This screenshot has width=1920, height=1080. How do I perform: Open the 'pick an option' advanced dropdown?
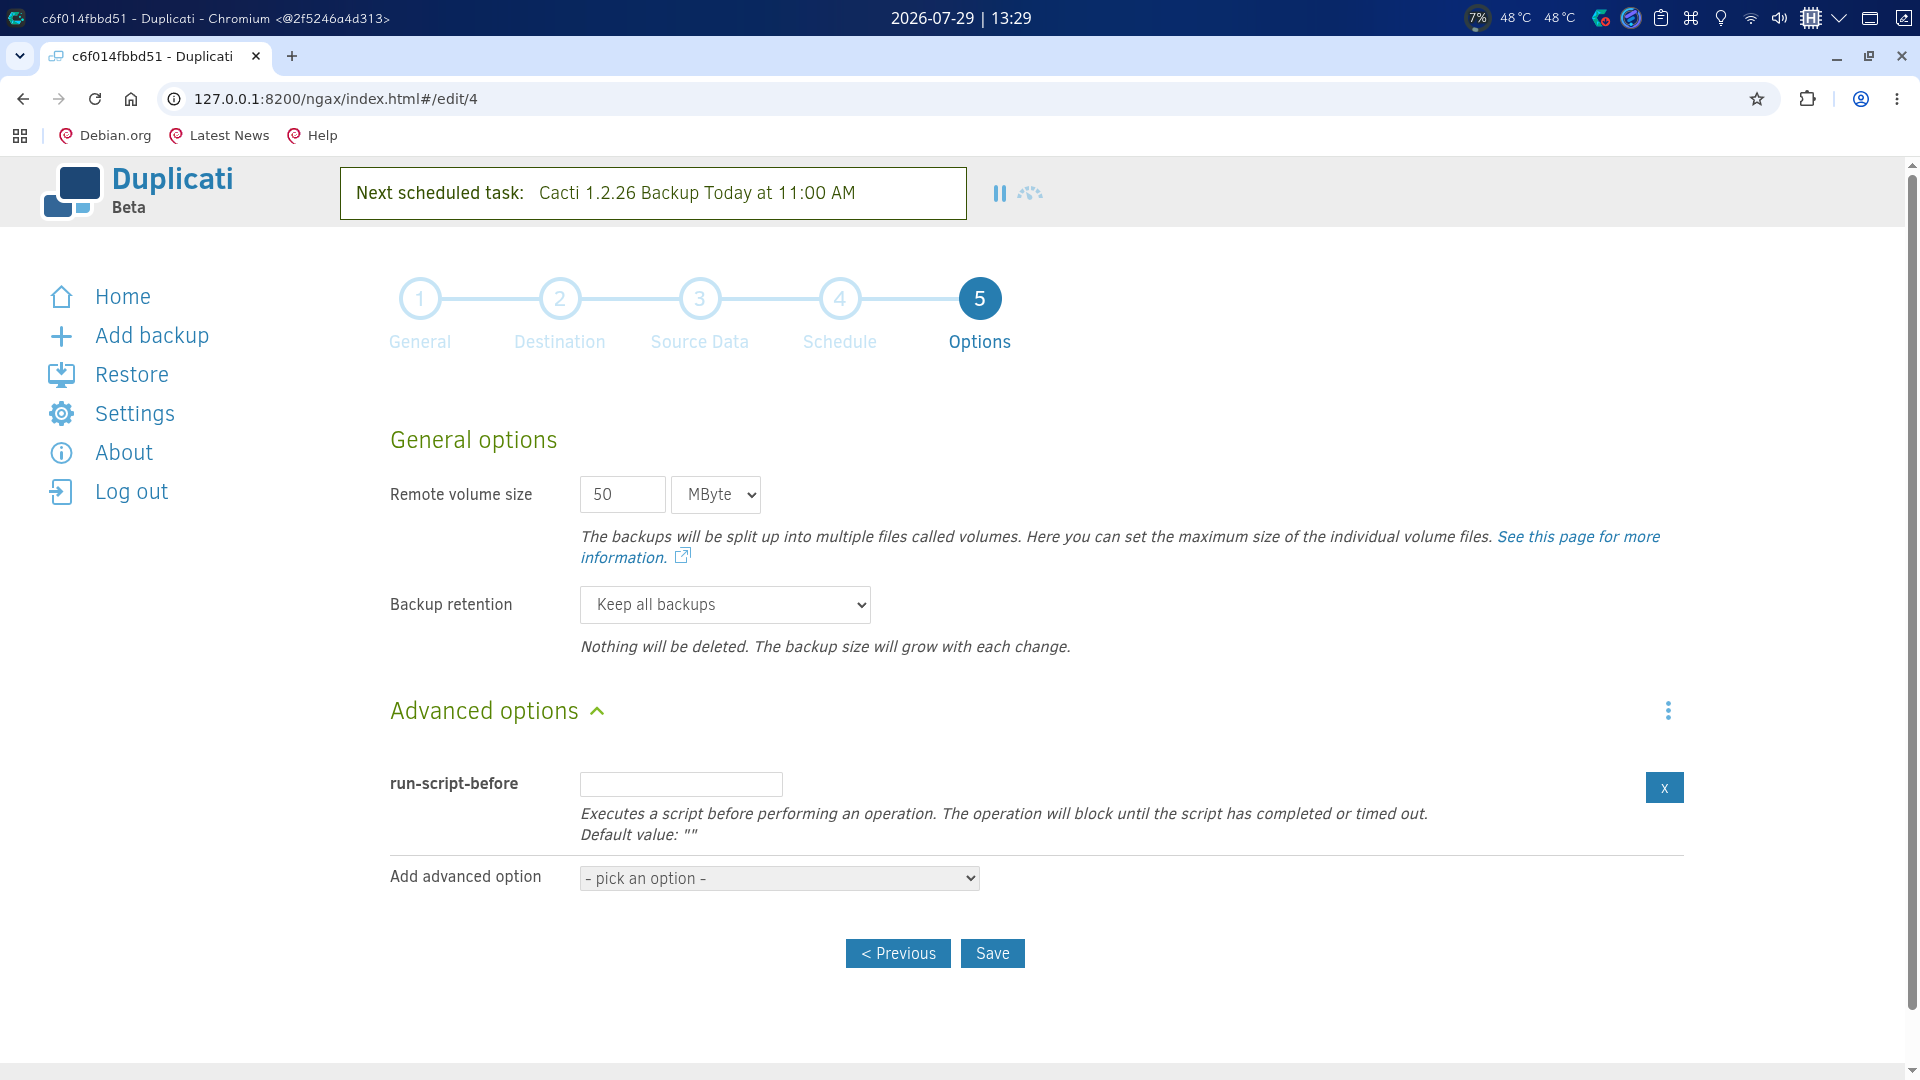point(780,879)
